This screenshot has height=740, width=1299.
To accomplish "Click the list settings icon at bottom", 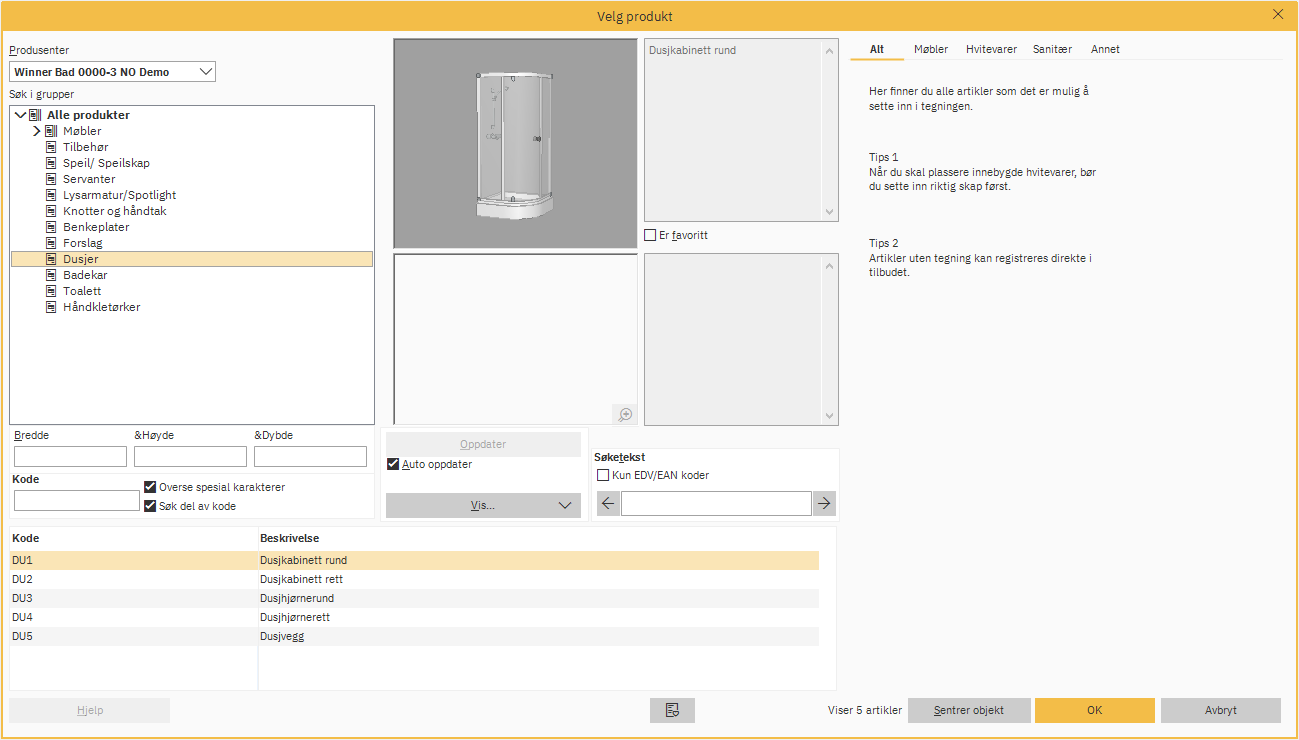I will pyautogui.click(x=672, y=710).
